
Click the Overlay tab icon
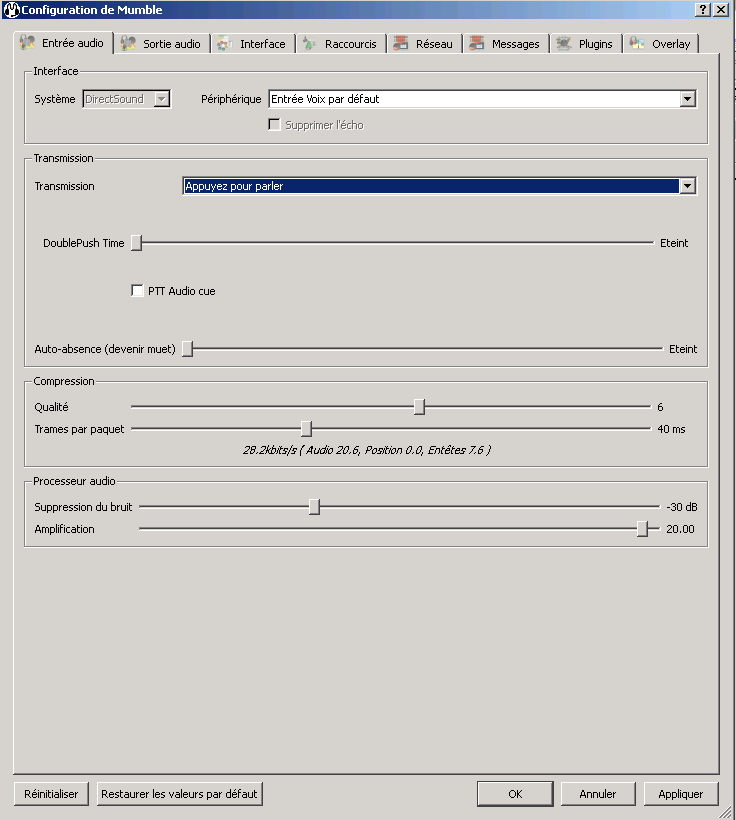point(637,43)
